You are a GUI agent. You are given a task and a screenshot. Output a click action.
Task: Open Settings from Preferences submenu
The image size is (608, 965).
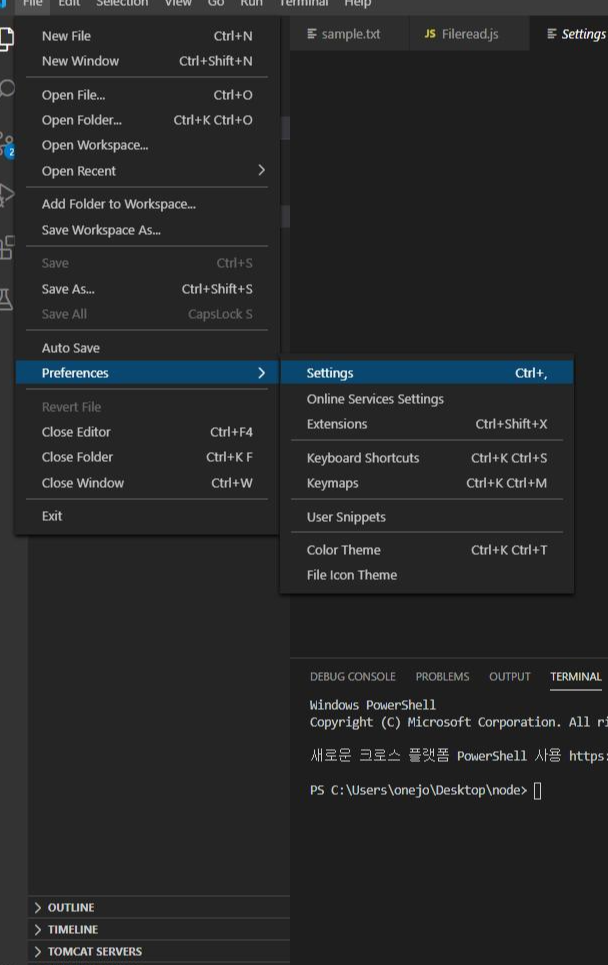[x=426, y=373]
